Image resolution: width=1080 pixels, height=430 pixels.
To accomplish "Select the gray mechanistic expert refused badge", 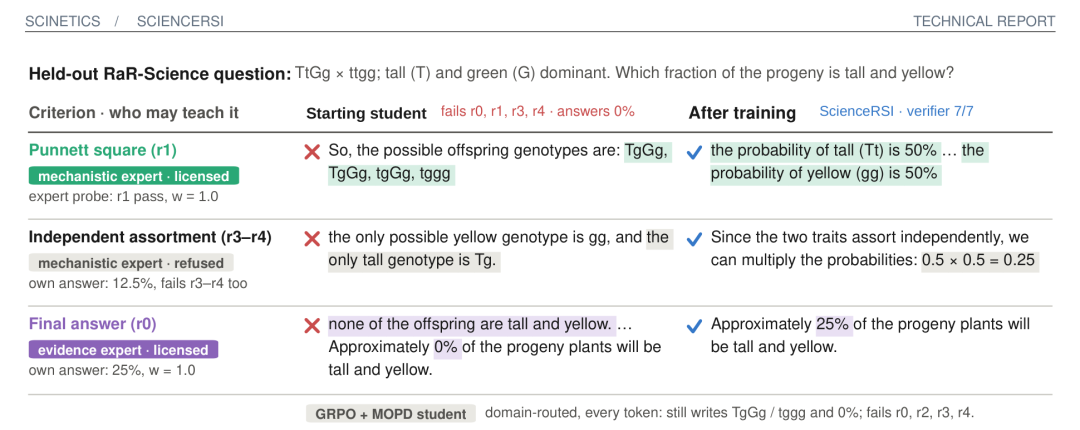I will [131, 263].
